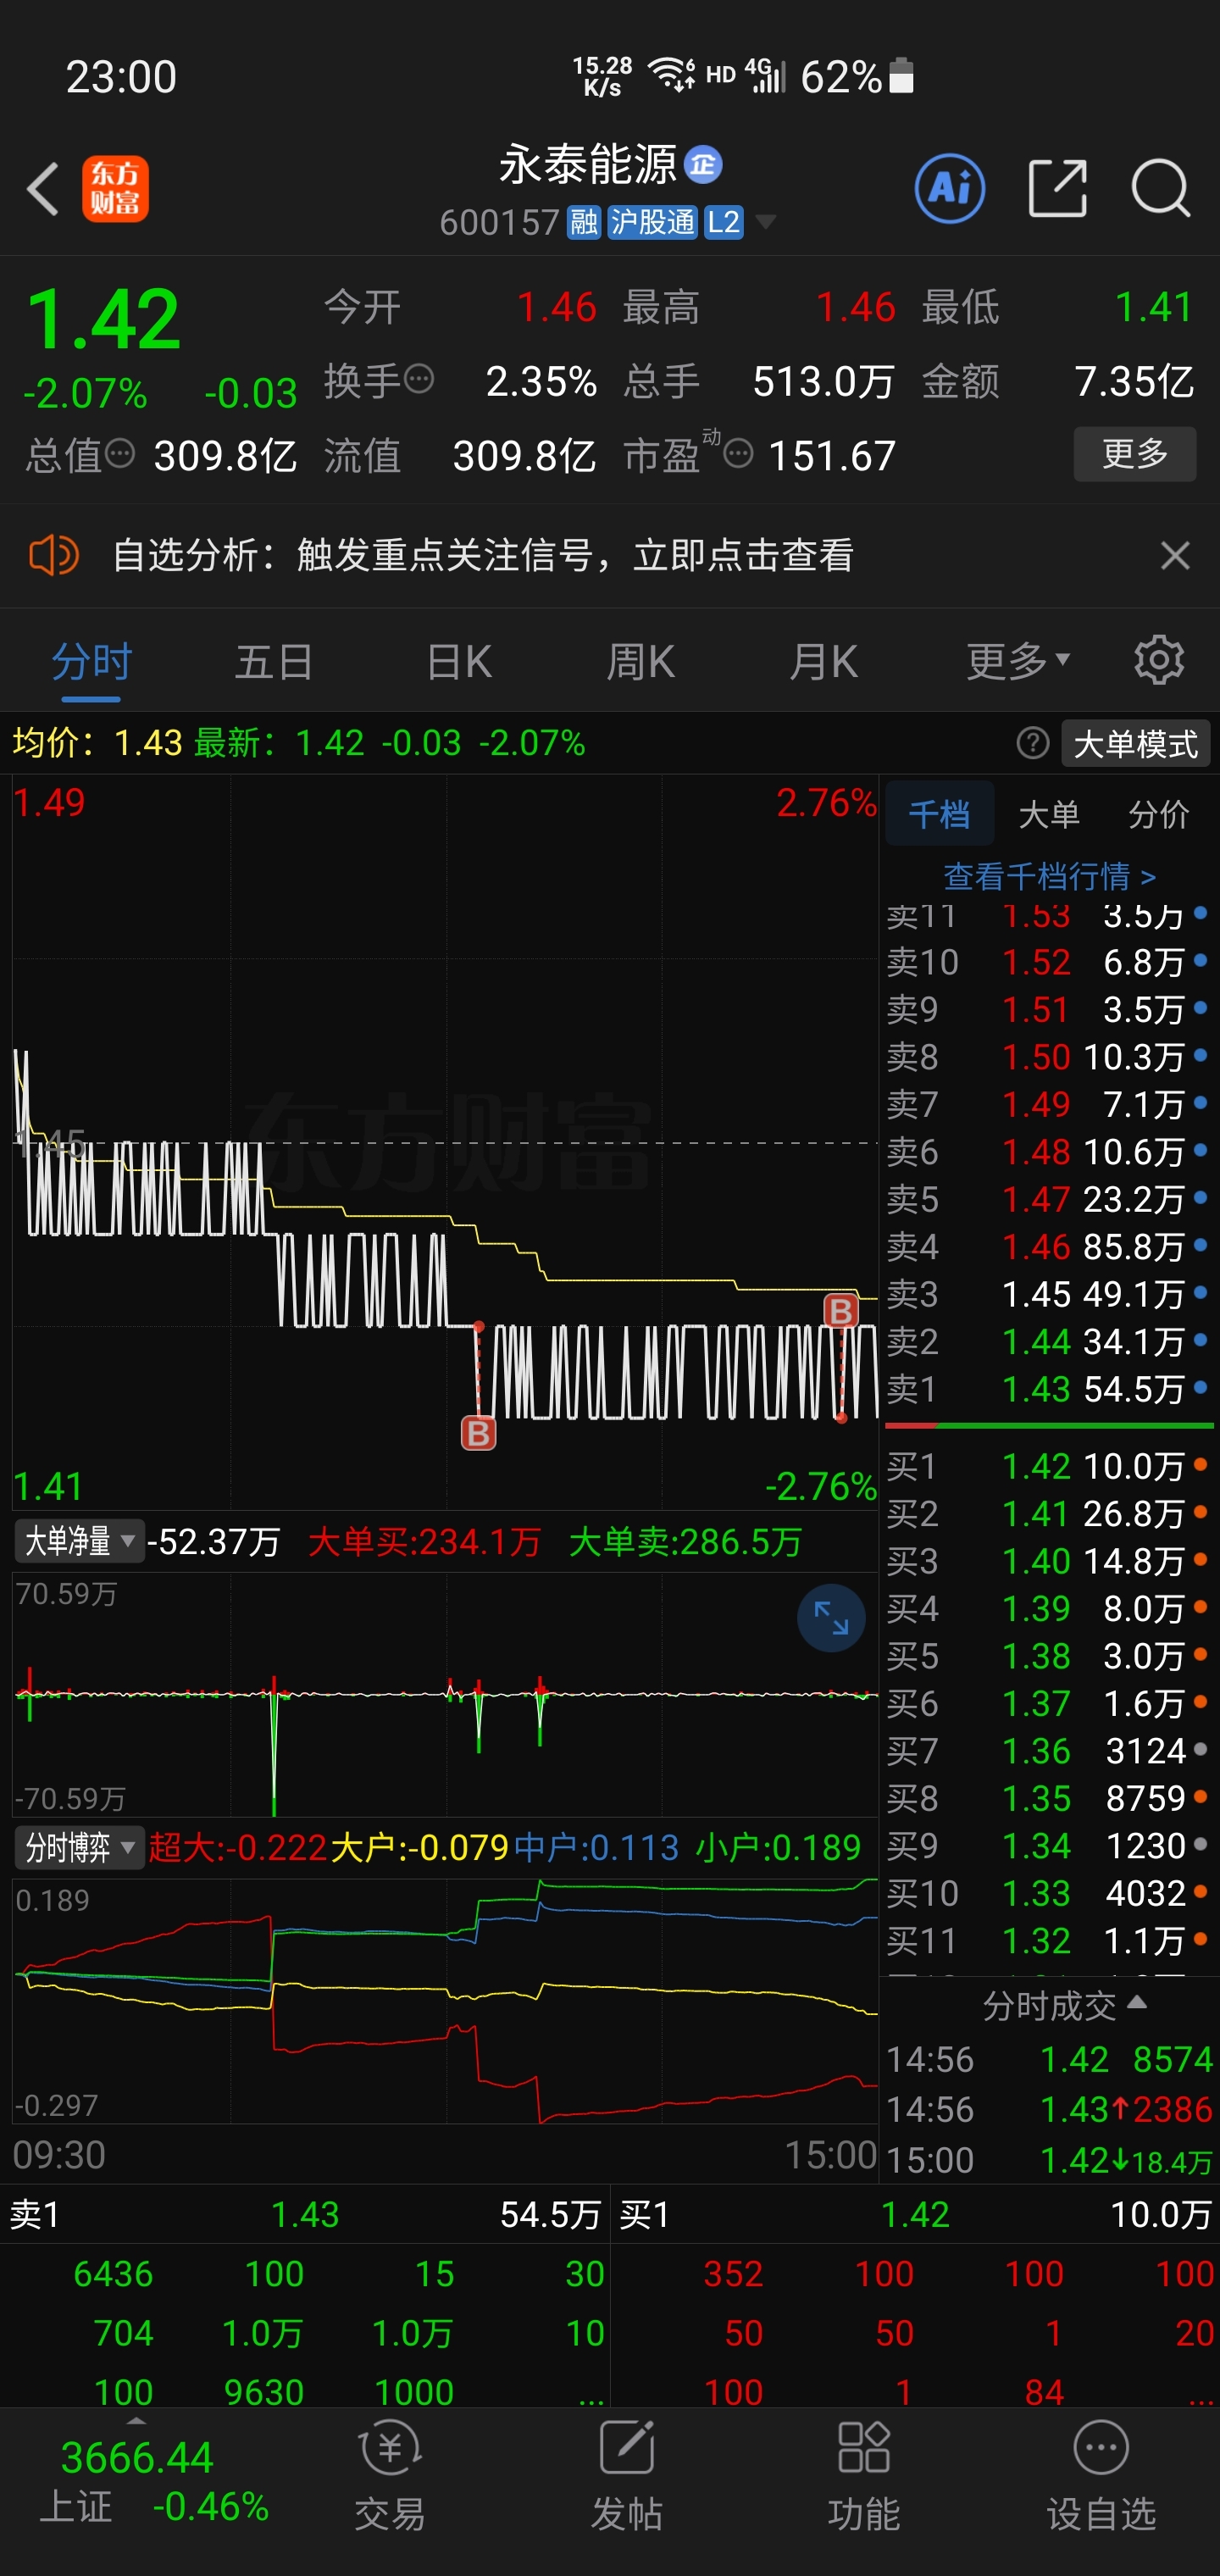This screenshot has width=1220, height=2576.
Task: Tap the speaker announcement icon
Action: 54,555
